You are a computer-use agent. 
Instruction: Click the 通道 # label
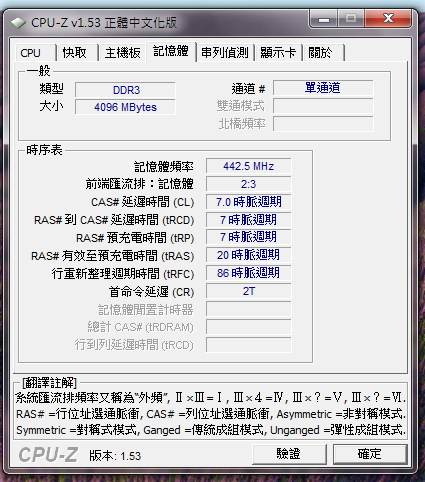click(x=248, y=89)
